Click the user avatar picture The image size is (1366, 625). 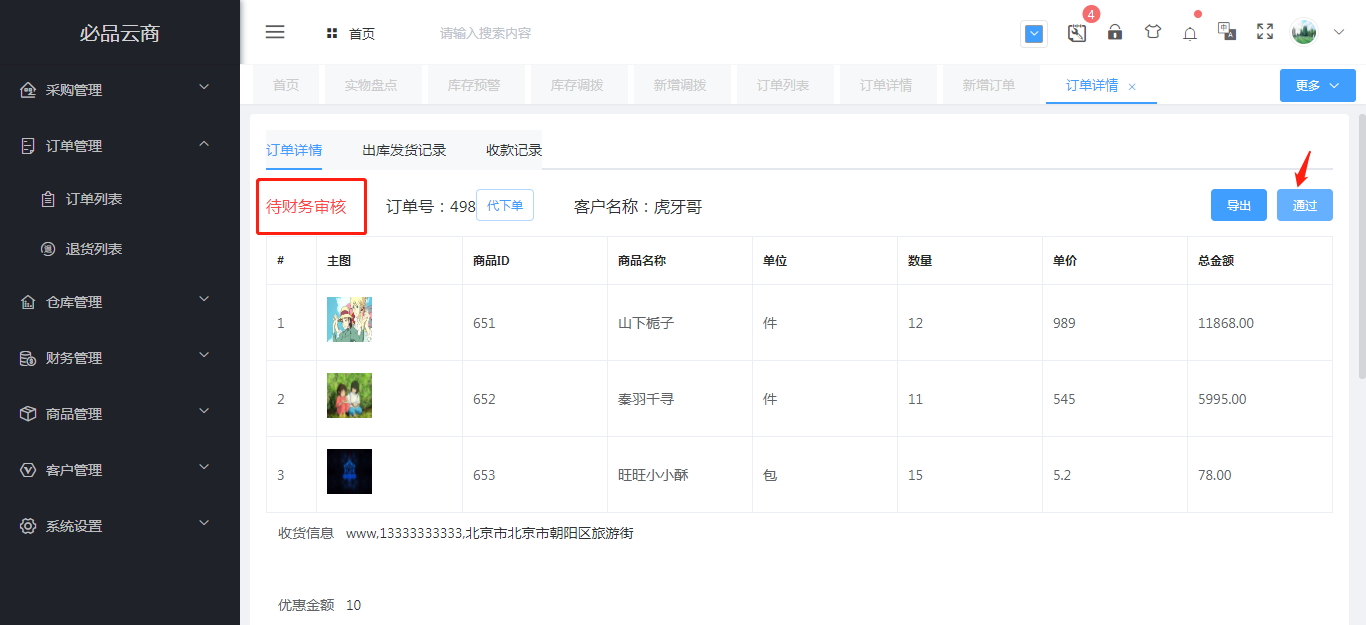pyautogui.click(x=1304, y=32)
